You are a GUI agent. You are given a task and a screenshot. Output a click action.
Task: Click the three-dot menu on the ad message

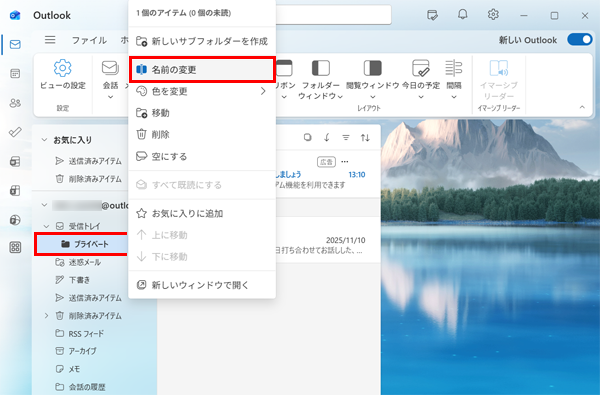(x=345, y=162)
